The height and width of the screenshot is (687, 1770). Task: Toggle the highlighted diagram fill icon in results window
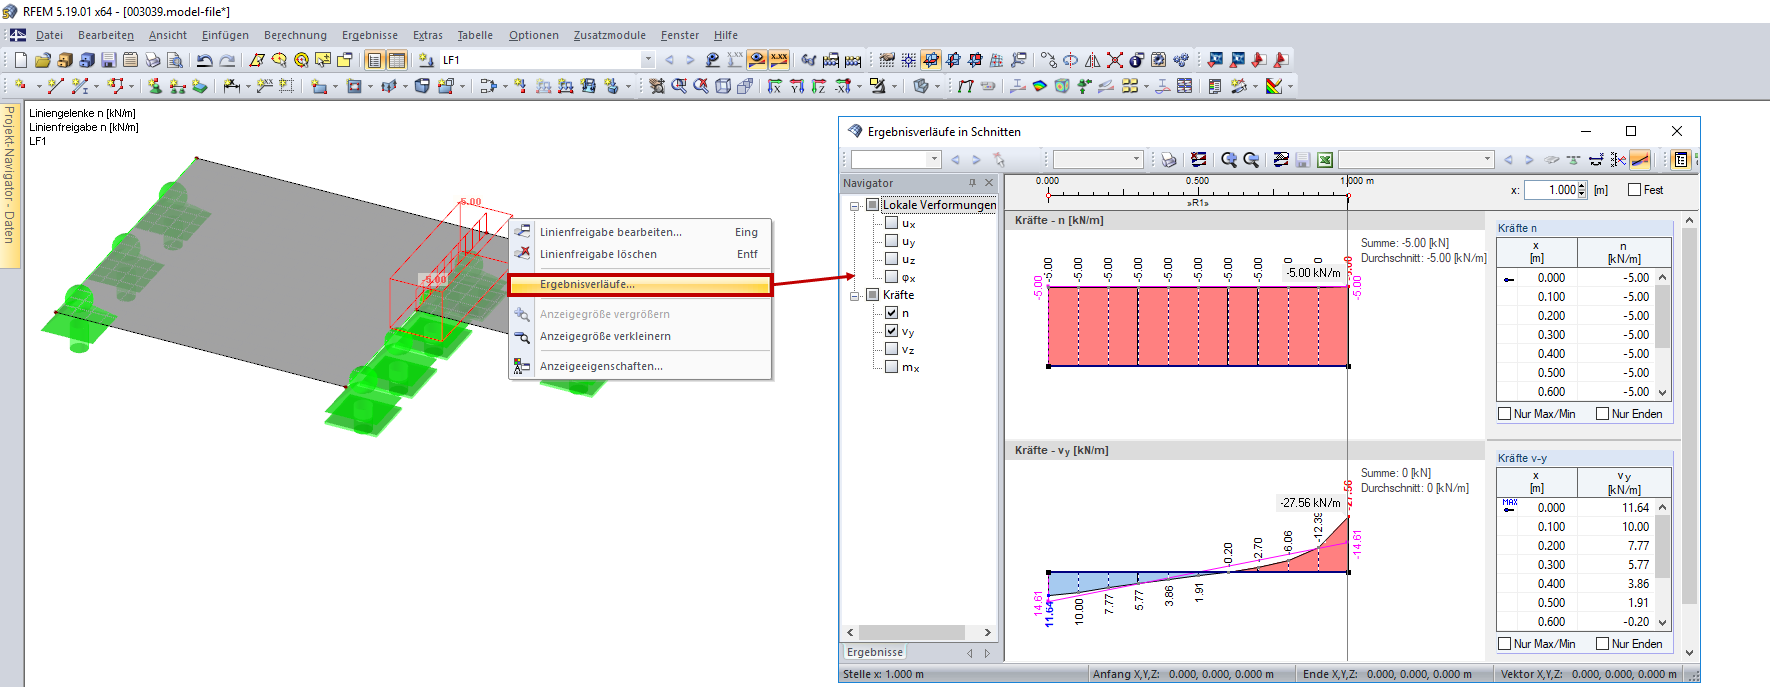coord(1640,160)
